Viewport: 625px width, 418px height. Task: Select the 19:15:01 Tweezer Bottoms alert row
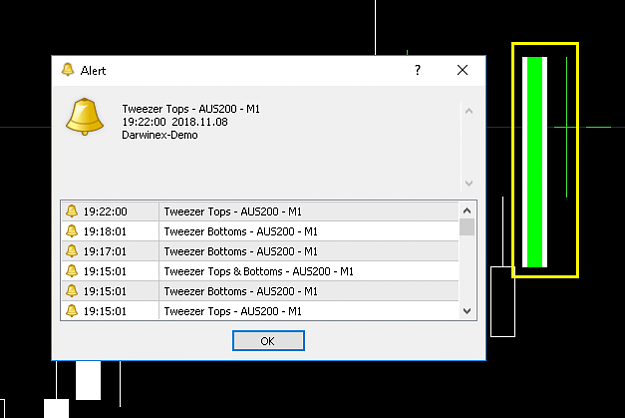click(260, 291)
